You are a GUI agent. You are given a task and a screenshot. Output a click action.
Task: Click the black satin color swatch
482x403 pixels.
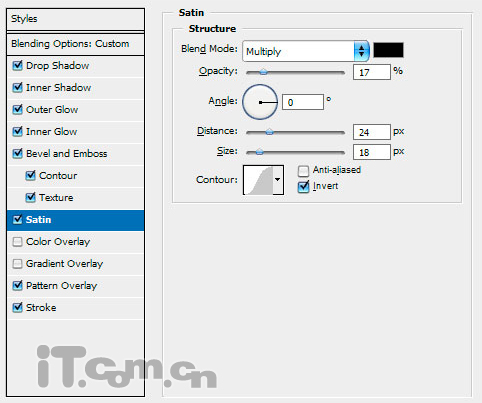pyautogui.click(x=388, y=50)
